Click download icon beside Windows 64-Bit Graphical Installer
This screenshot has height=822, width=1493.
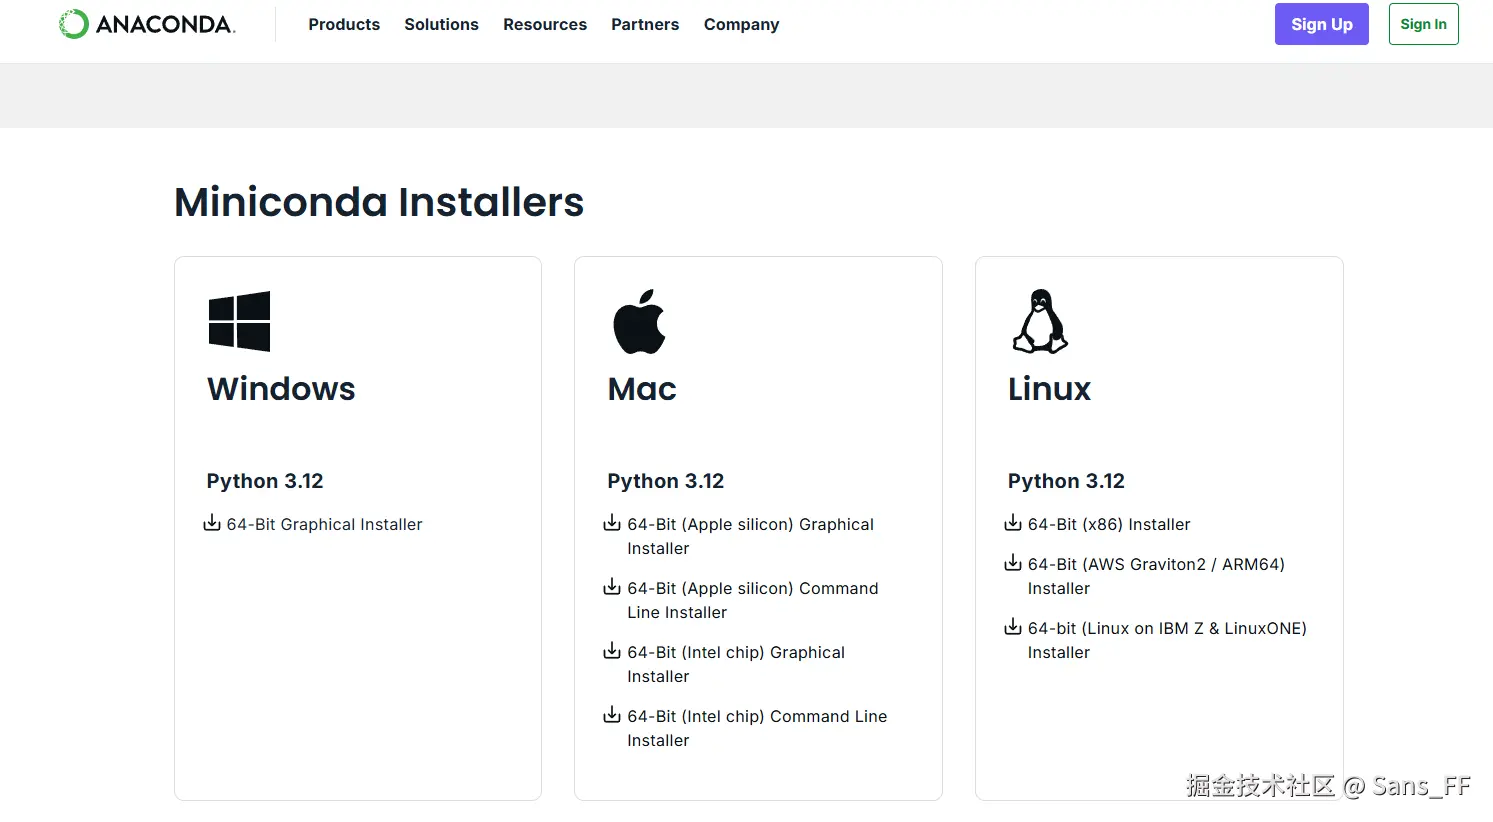coord(212,523)
